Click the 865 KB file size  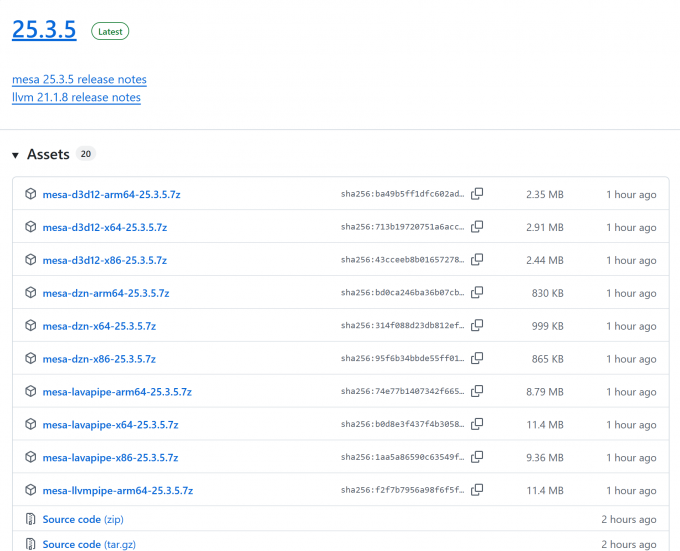coord(548,359)
